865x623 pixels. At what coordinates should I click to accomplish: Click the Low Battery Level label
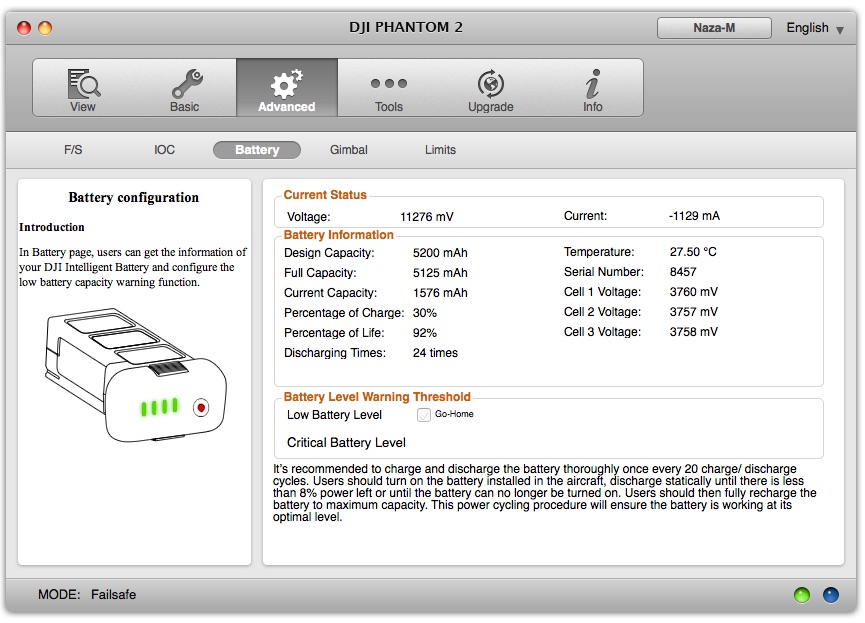pos(334,415)
